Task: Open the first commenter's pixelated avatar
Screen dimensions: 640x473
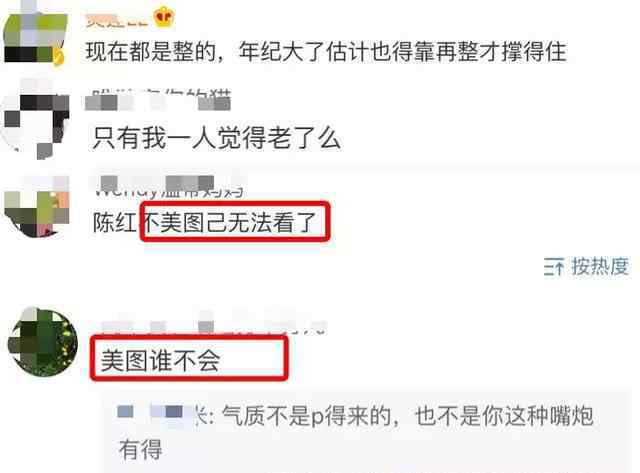Action: (34, 33)
